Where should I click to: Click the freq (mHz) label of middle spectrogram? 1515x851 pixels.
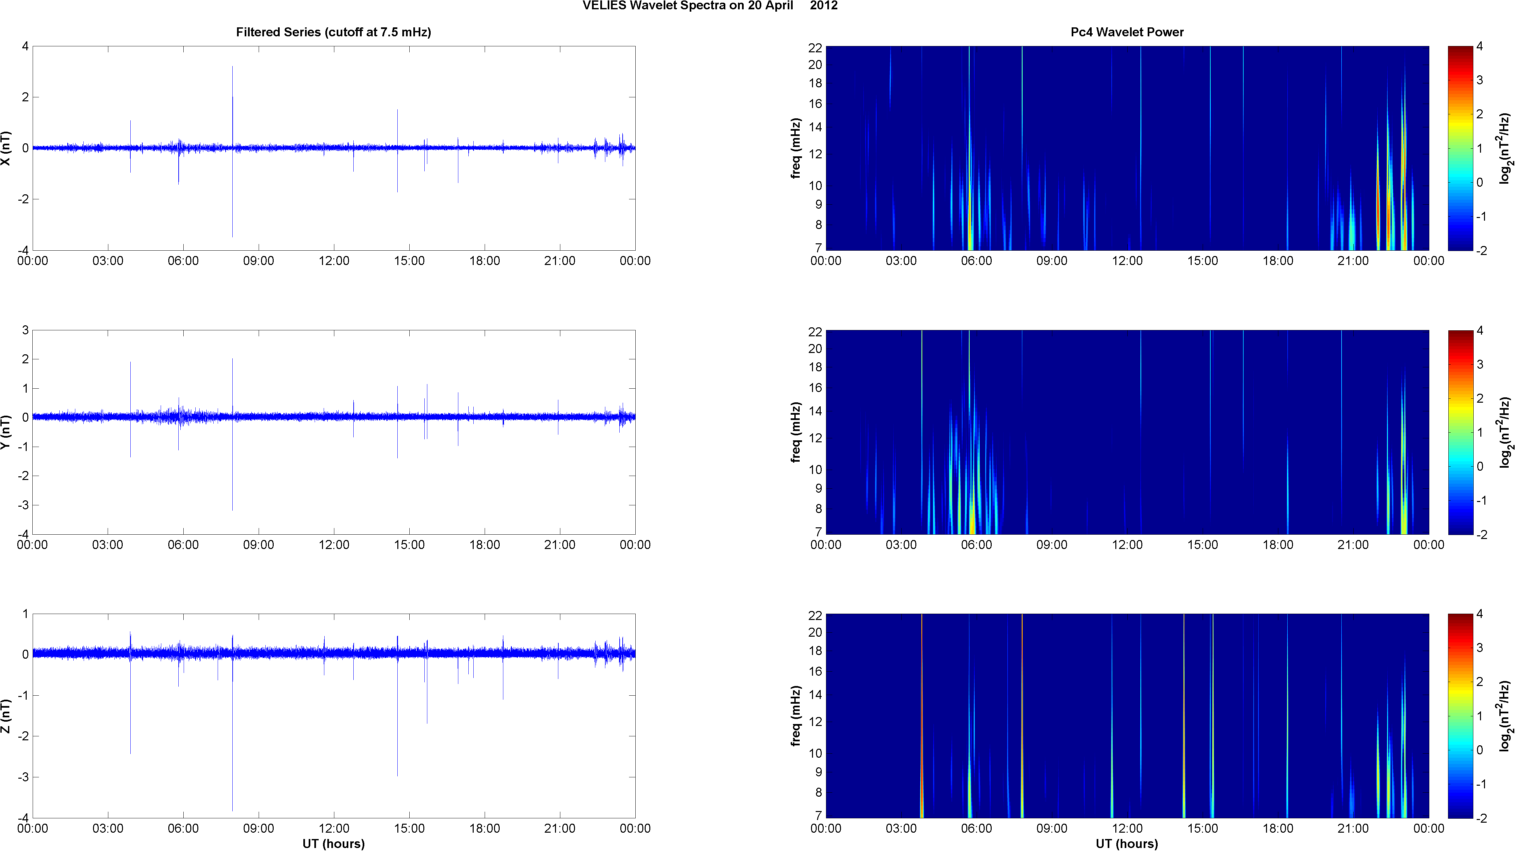tap(796, 432)
